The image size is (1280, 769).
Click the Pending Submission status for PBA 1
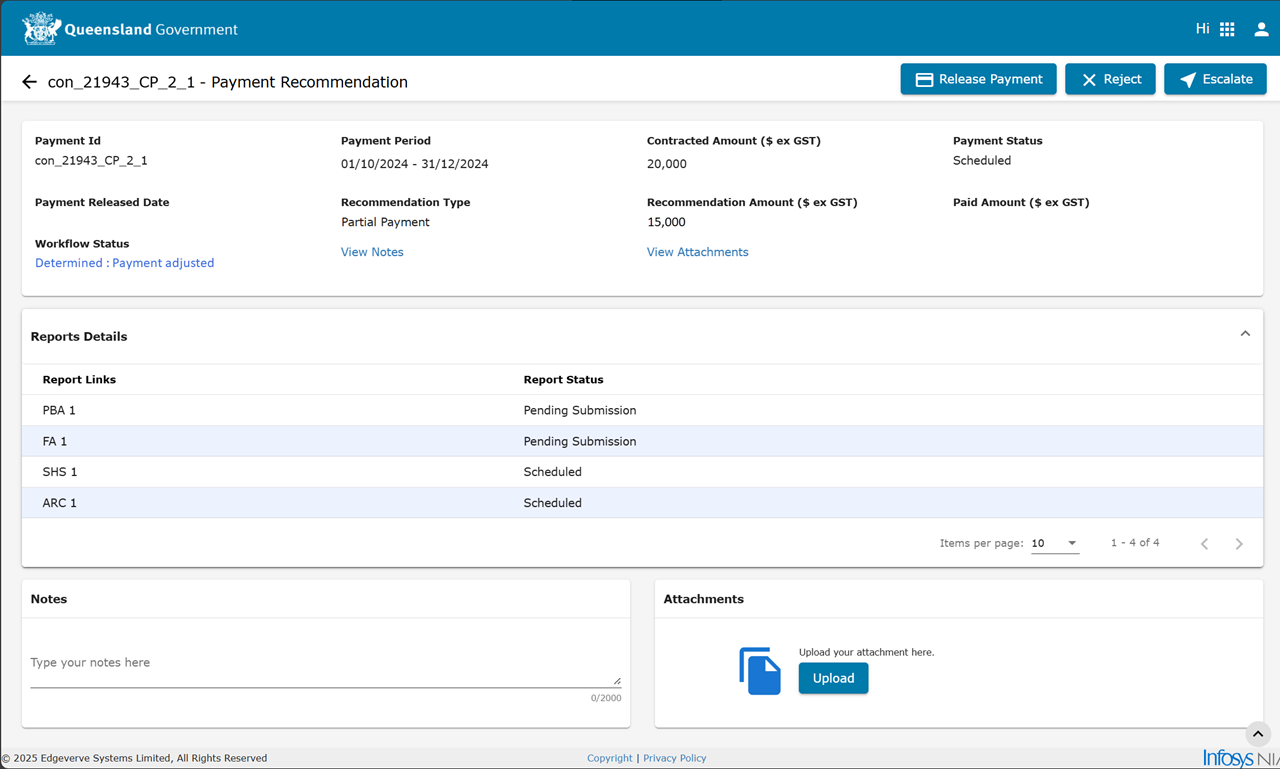[580, 410]
